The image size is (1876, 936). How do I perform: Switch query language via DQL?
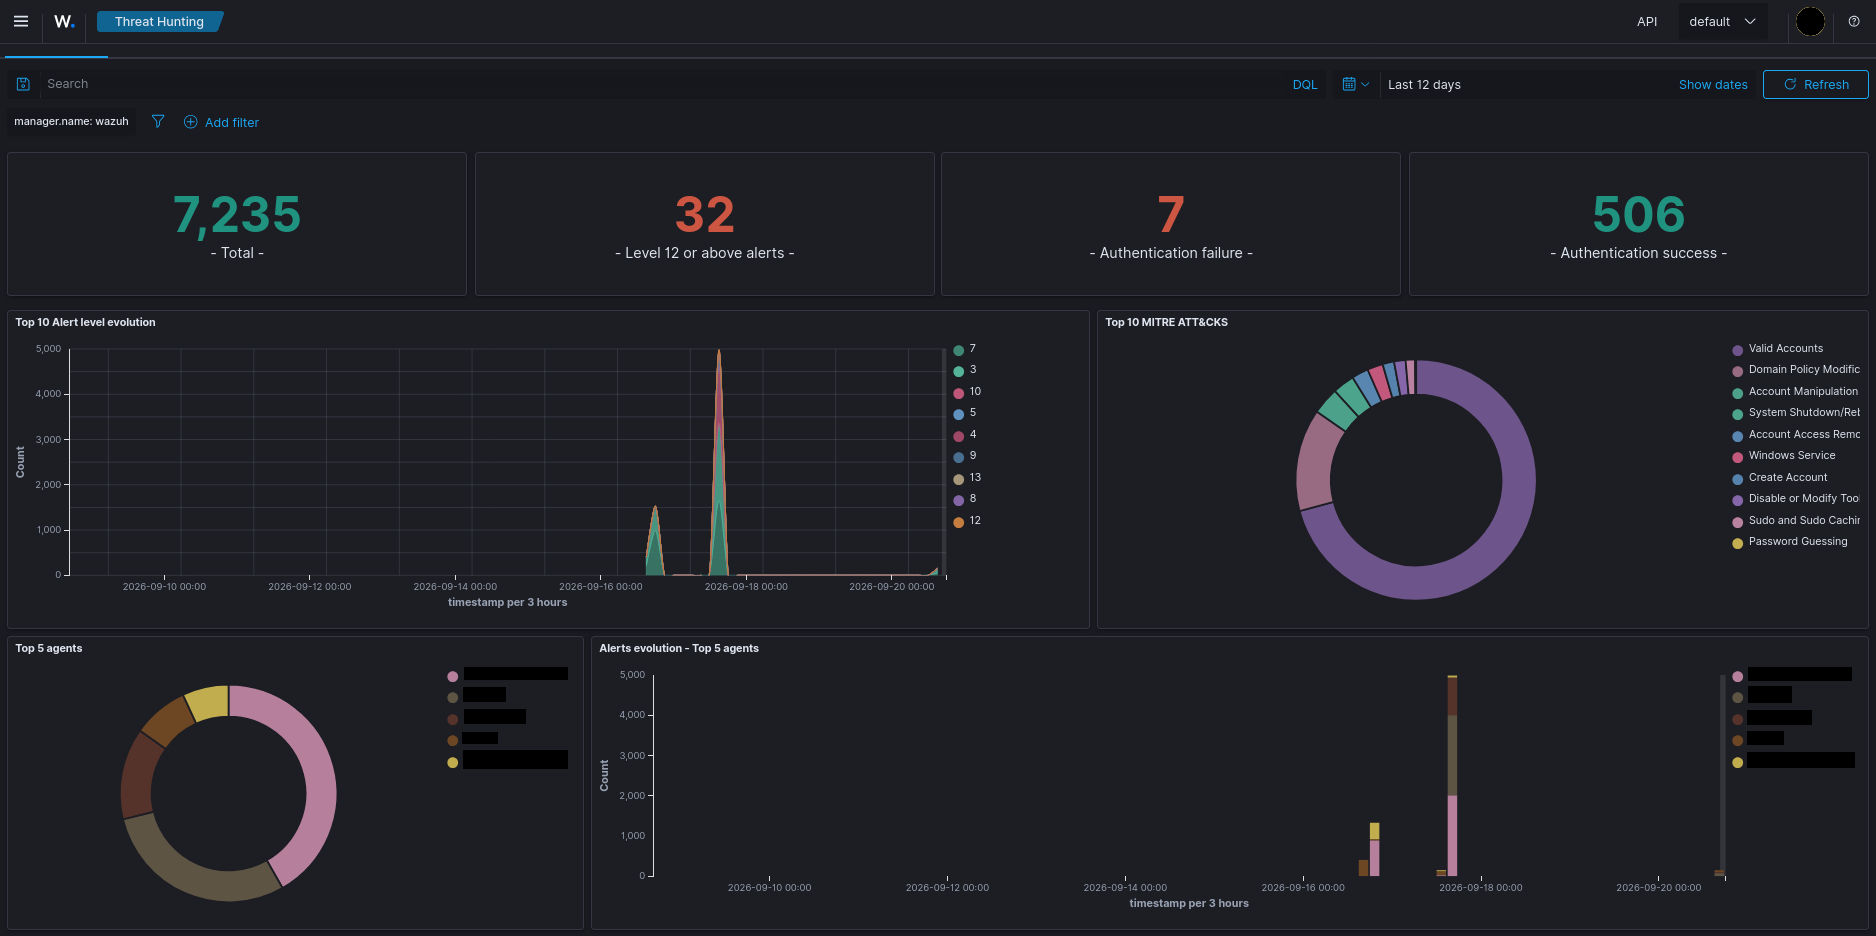pos(1305,84)
